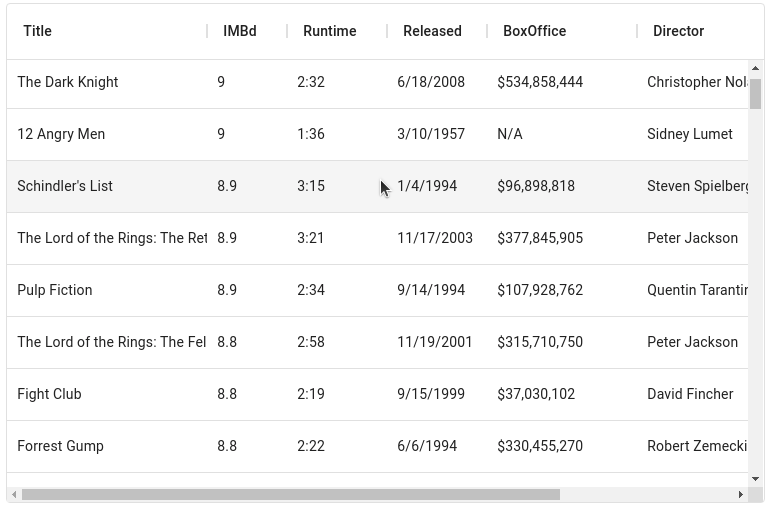Select the Forrest Gump title cell

click(60, 446)
